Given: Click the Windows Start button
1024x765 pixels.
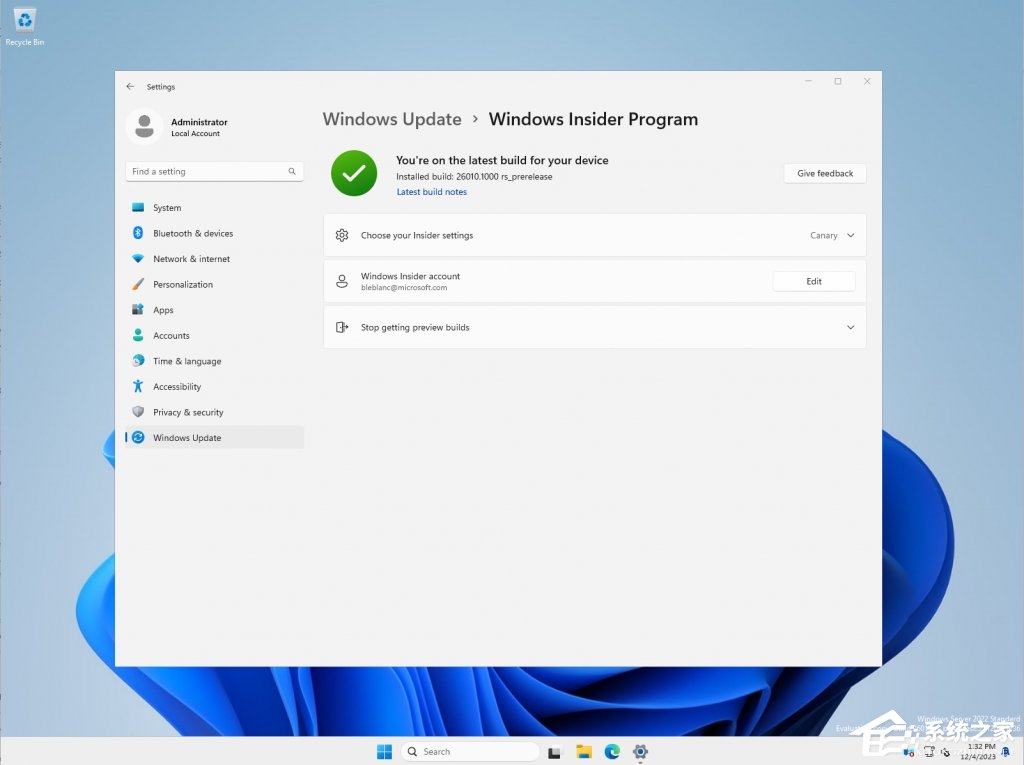Looking at the screenshot, I should [384, 752].
